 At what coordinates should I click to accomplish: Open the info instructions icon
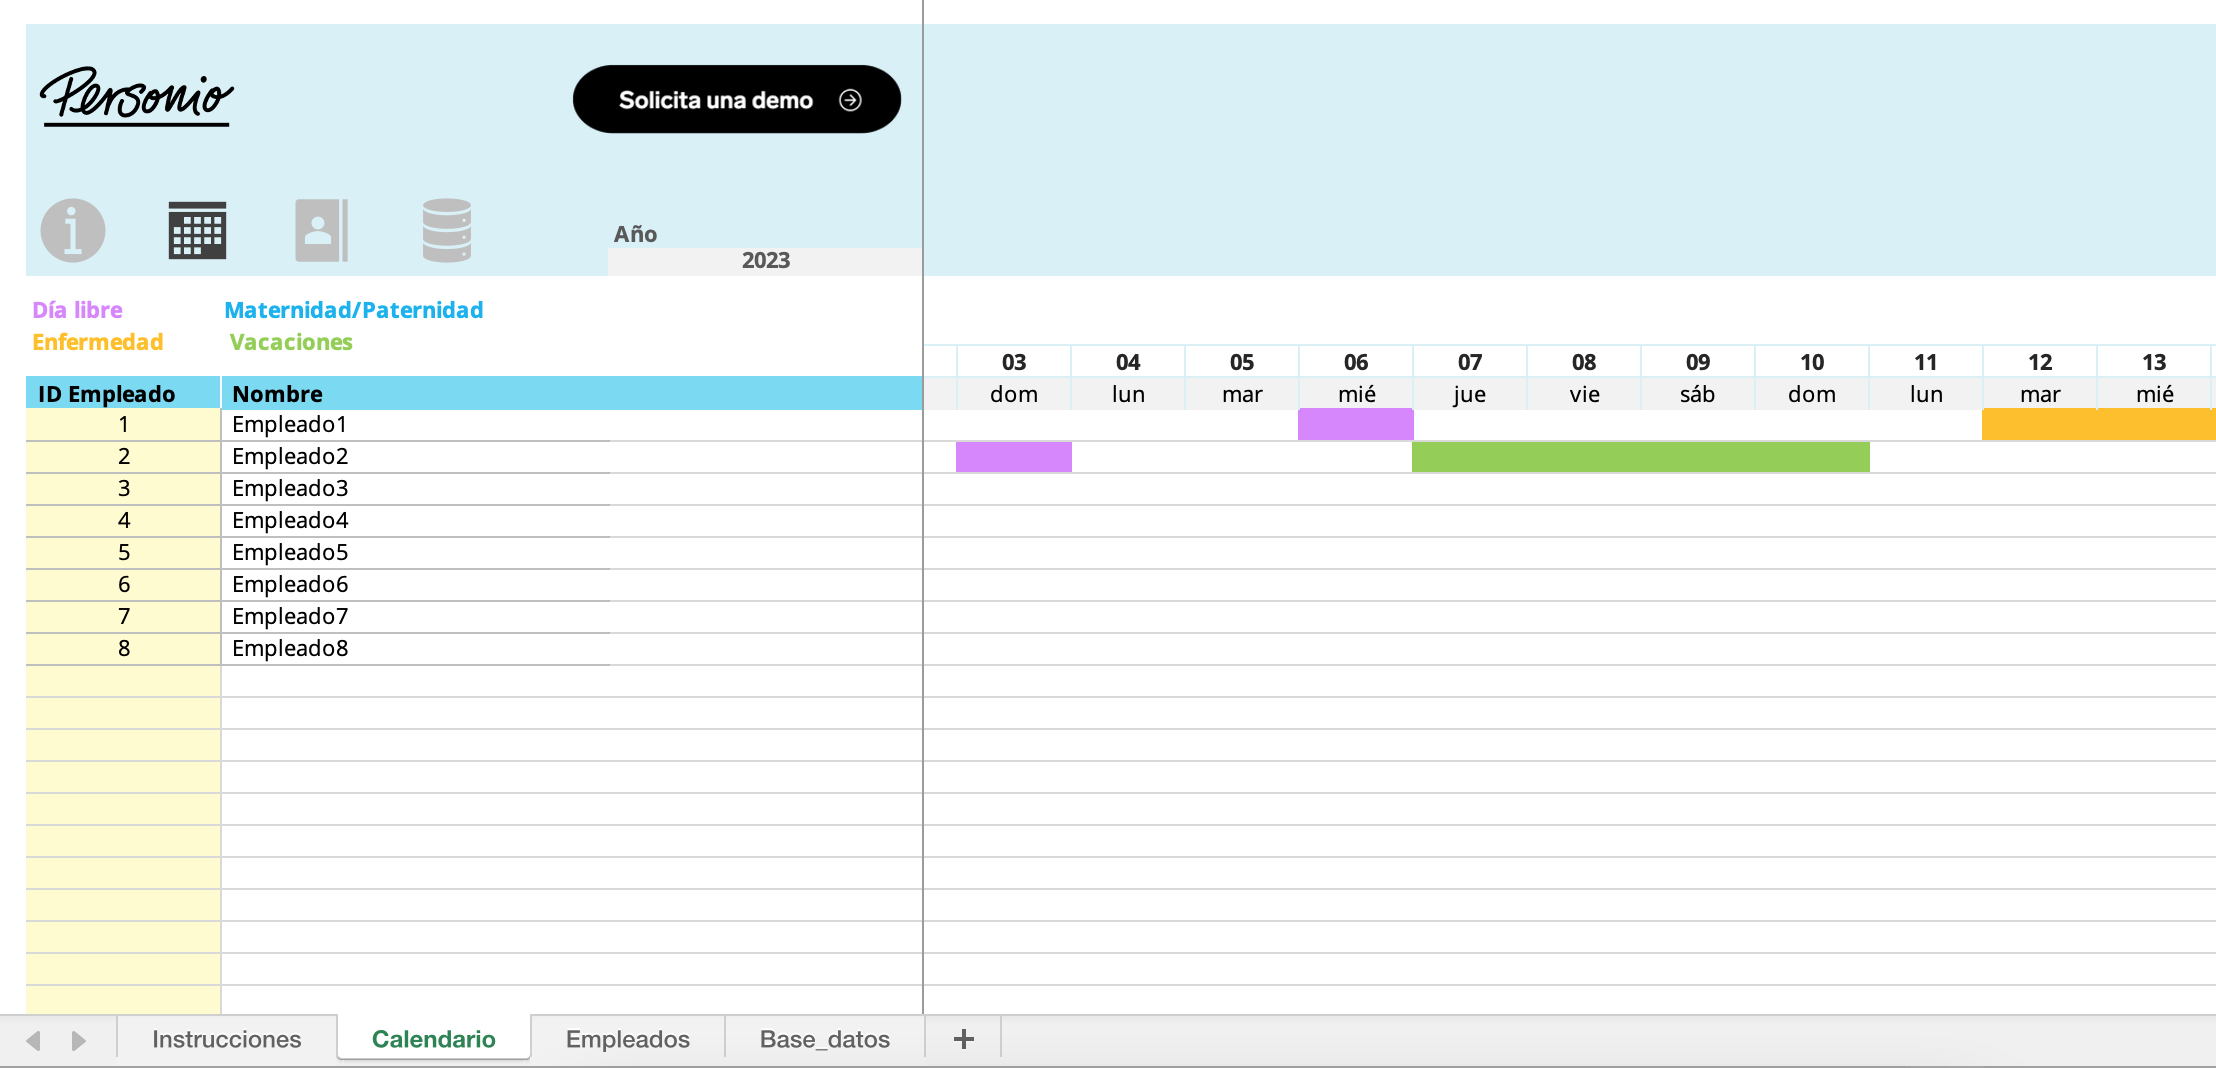tap(73, 230)
